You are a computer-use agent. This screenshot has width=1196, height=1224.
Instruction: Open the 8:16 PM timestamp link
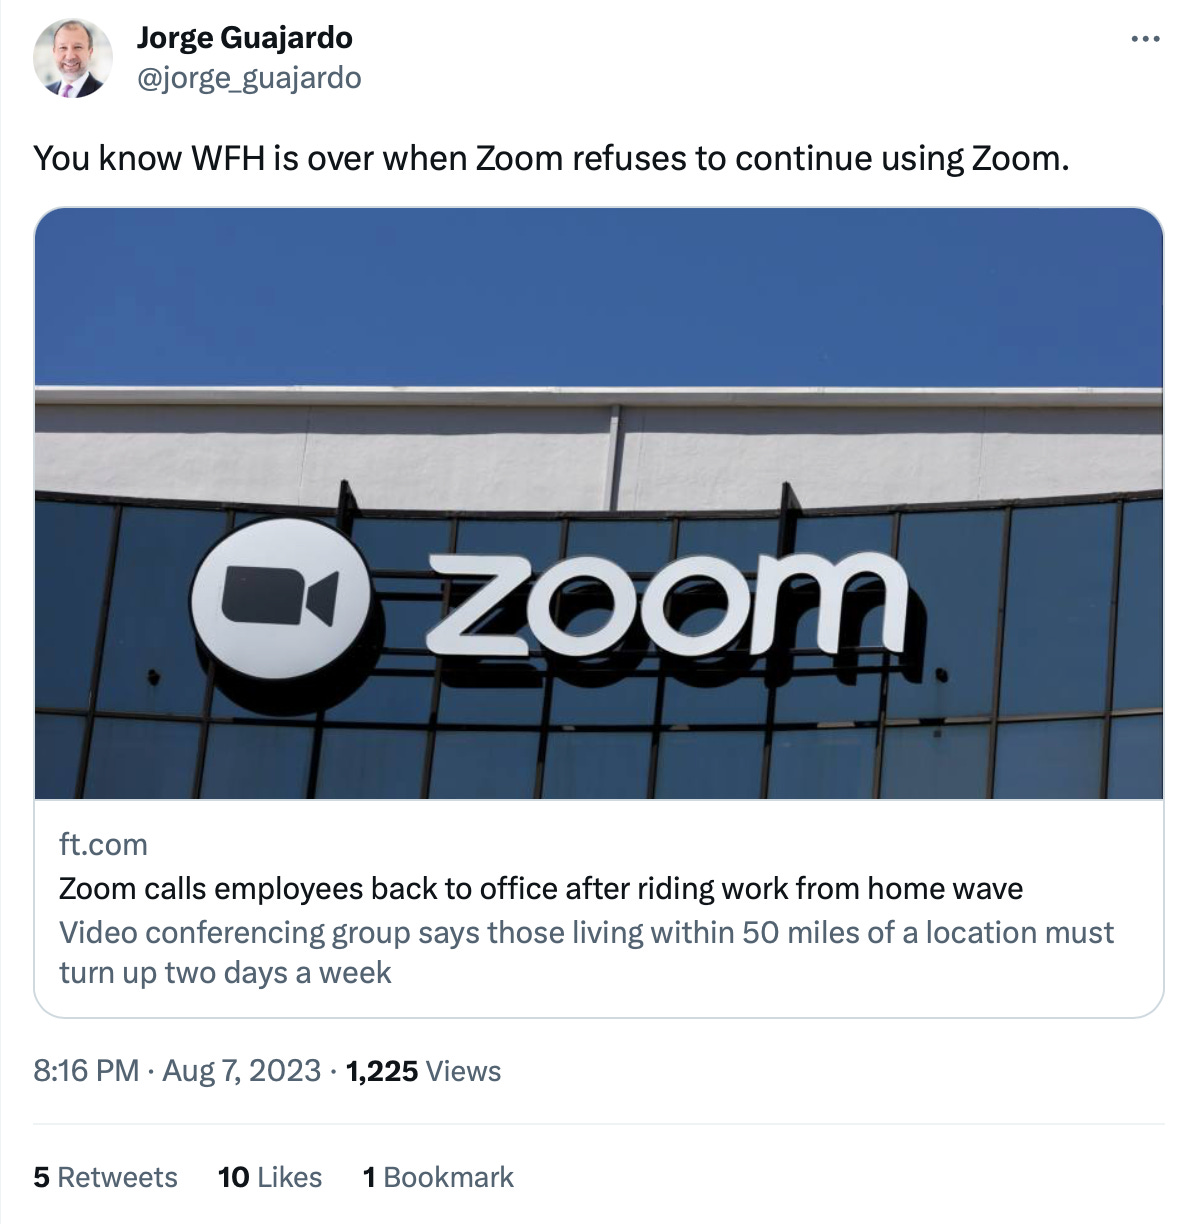pos(86,1071)
